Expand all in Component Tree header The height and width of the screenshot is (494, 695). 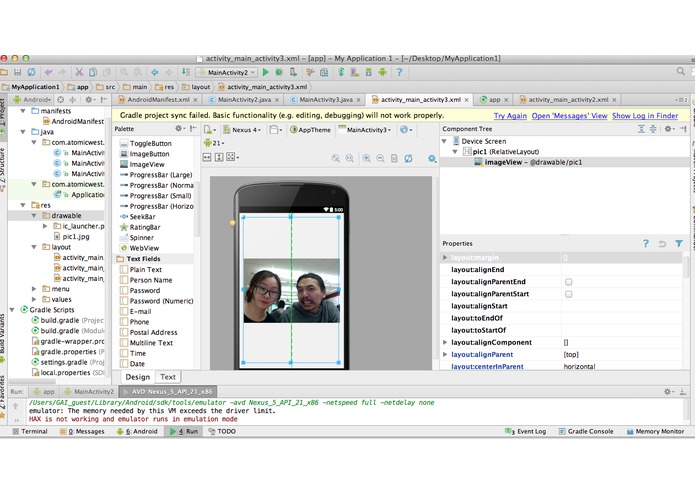coord(641,129)
